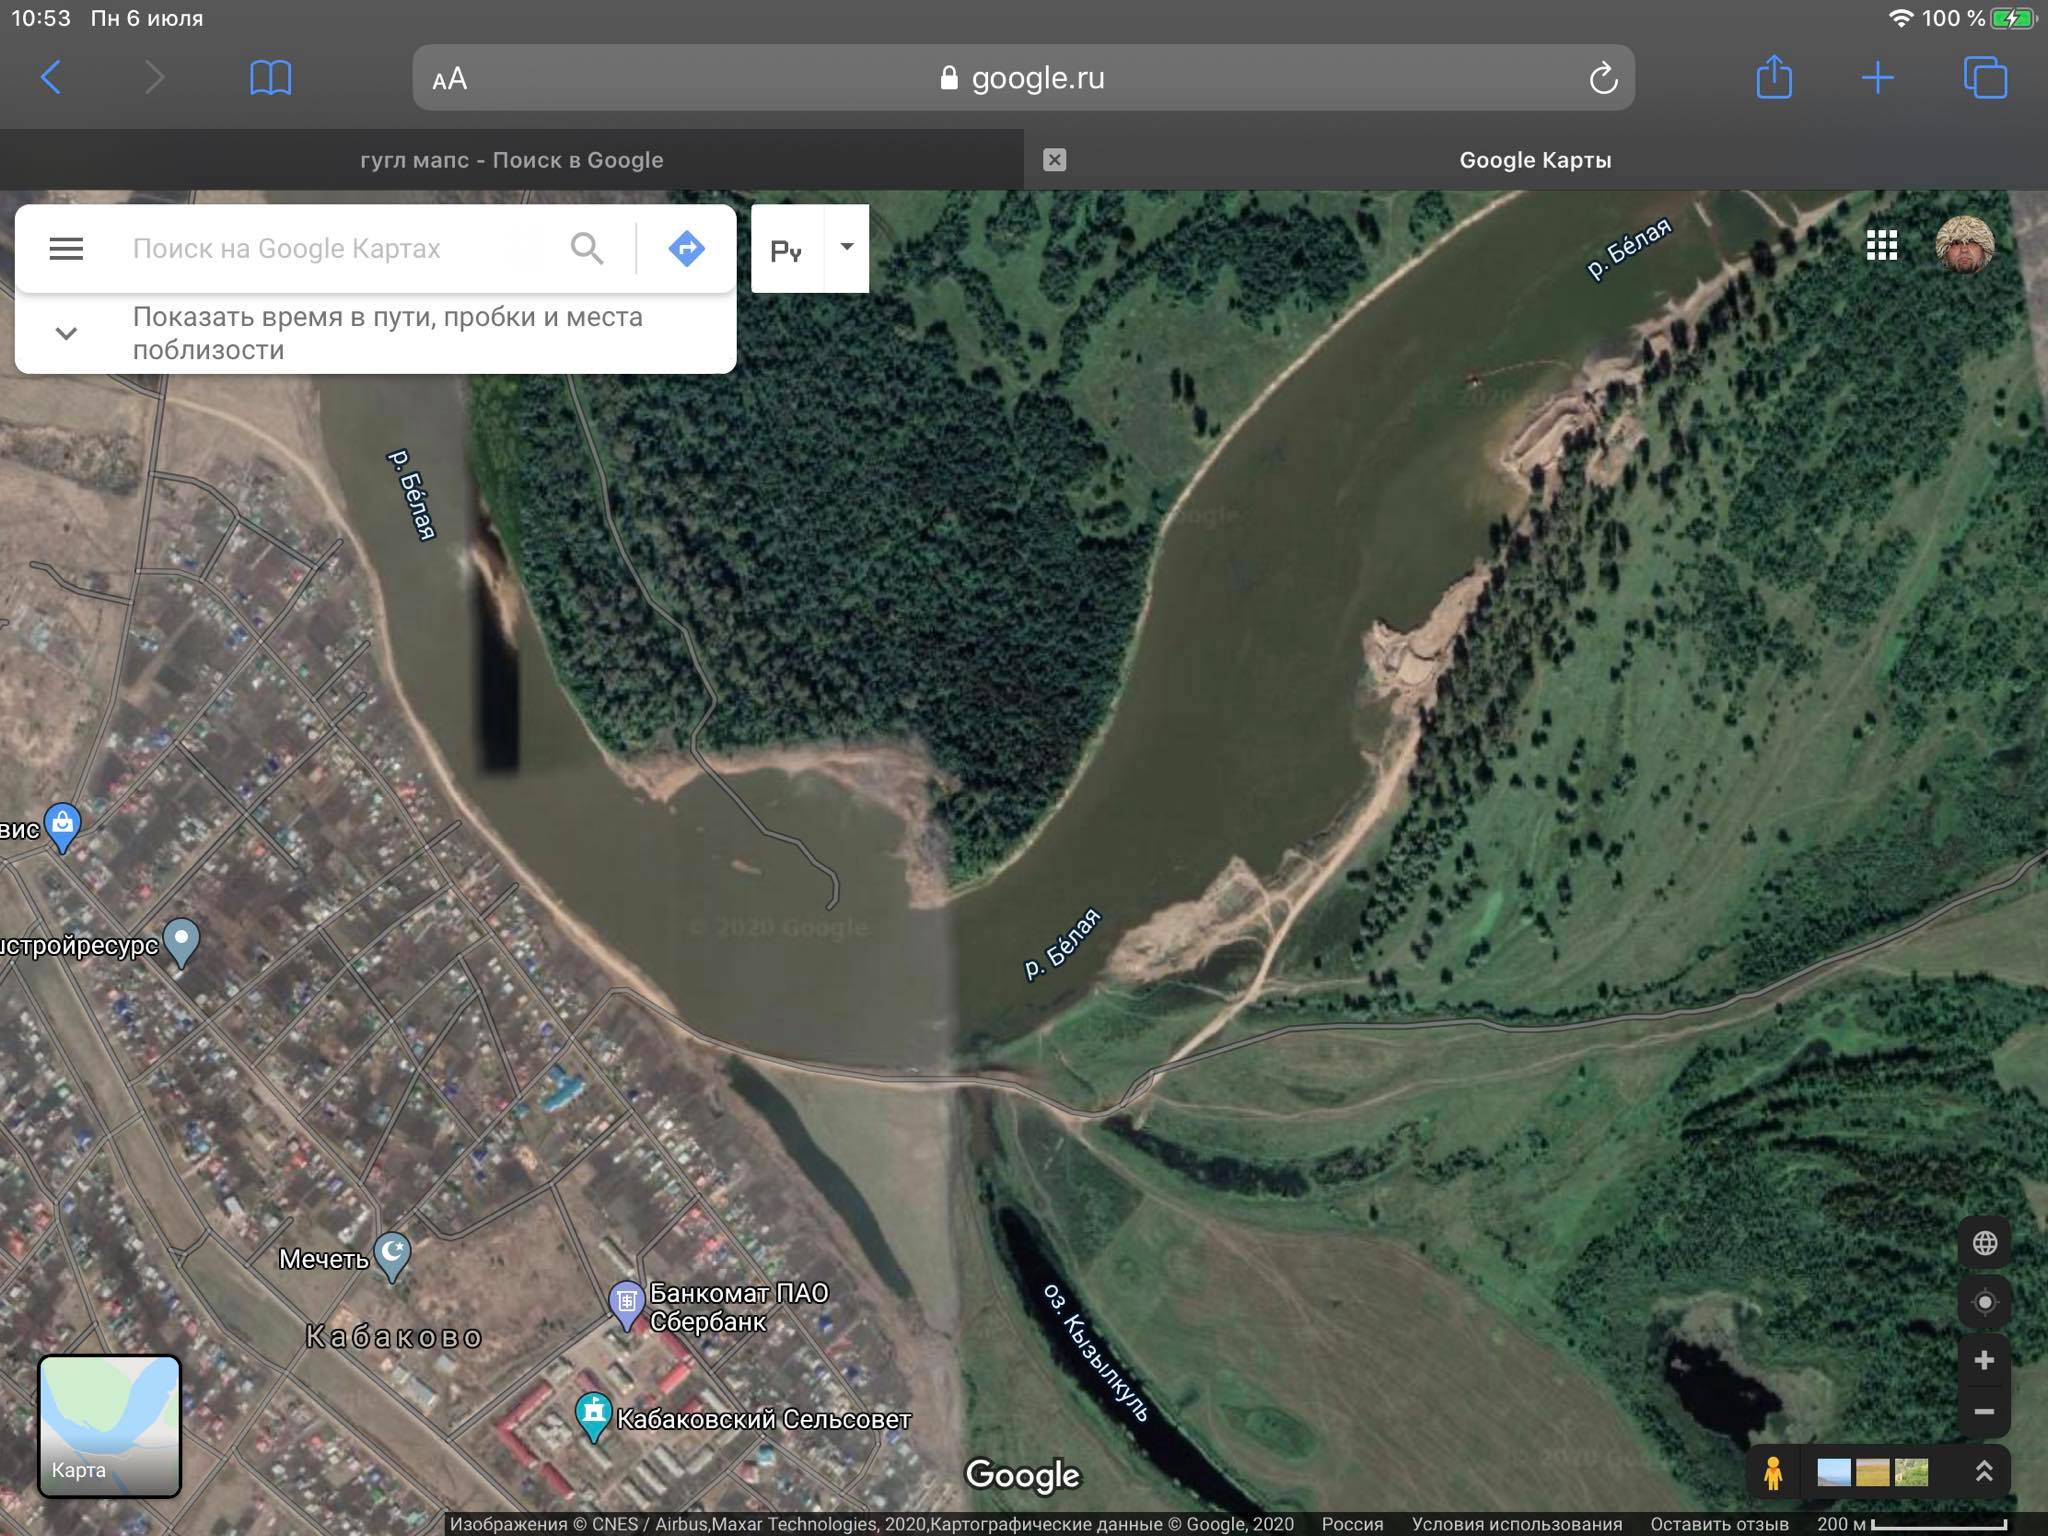Viewport: 2048px width, 1536px height.
Task: Open the Ру input language dropdown arrow
Action: [846, 247]
